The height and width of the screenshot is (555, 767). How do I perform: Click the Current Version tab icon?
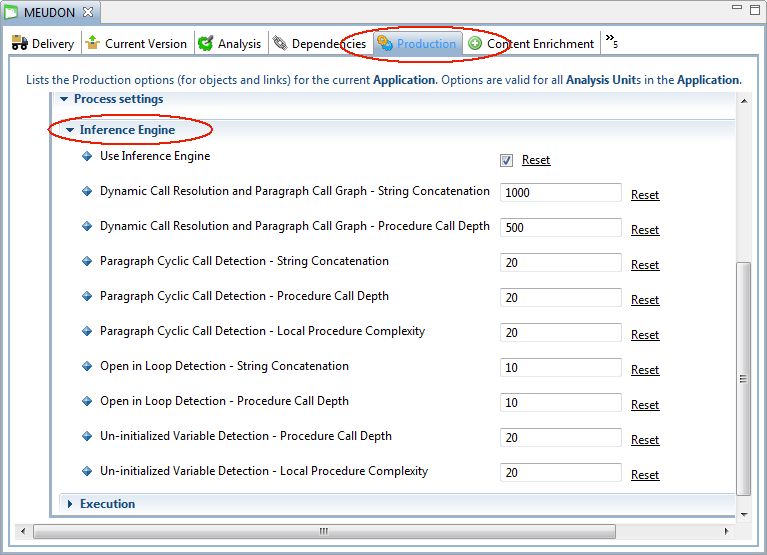(x=93, y=44)
